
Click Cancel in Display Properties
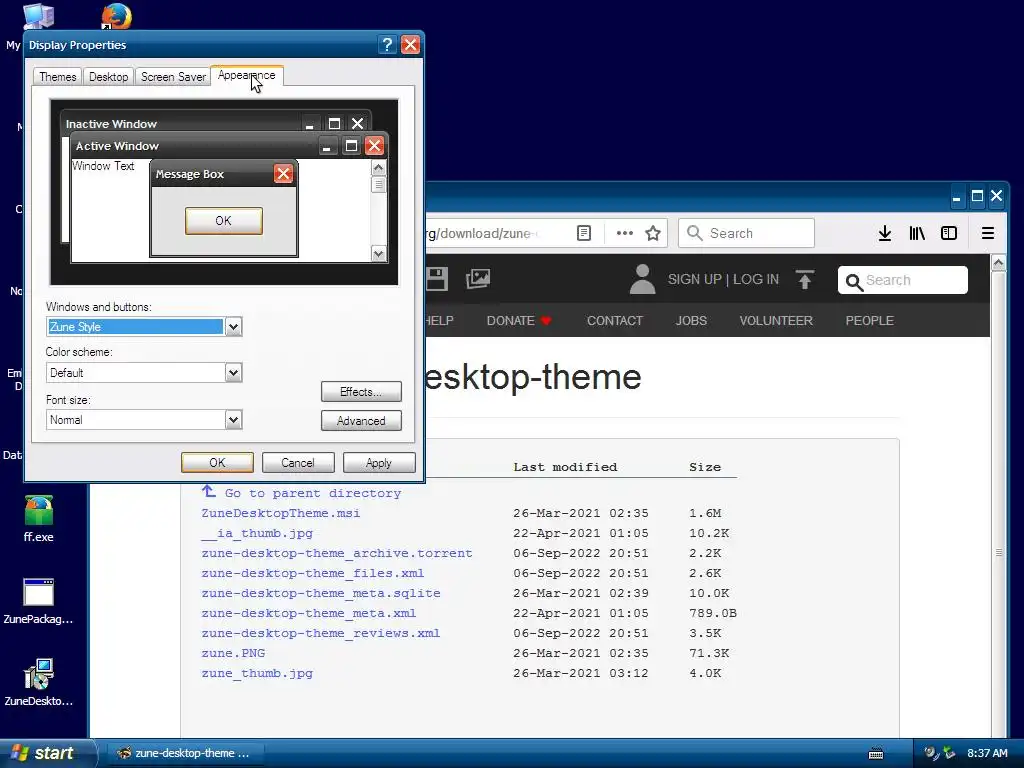[298, 462]
